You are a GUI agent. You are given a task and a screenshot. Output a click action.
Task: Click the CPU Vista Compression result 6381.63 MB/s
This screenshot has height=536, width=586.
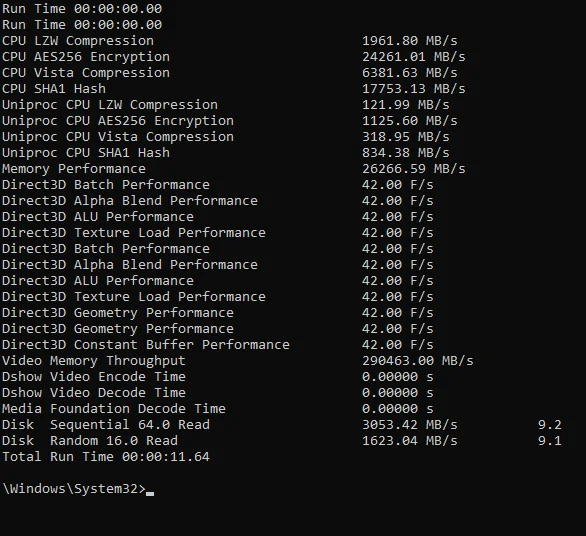410,73
